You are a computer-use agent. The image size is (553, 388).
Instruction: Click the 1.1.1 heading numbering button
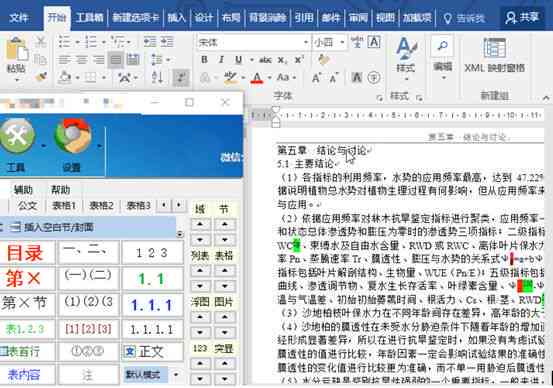coord(152,305)
